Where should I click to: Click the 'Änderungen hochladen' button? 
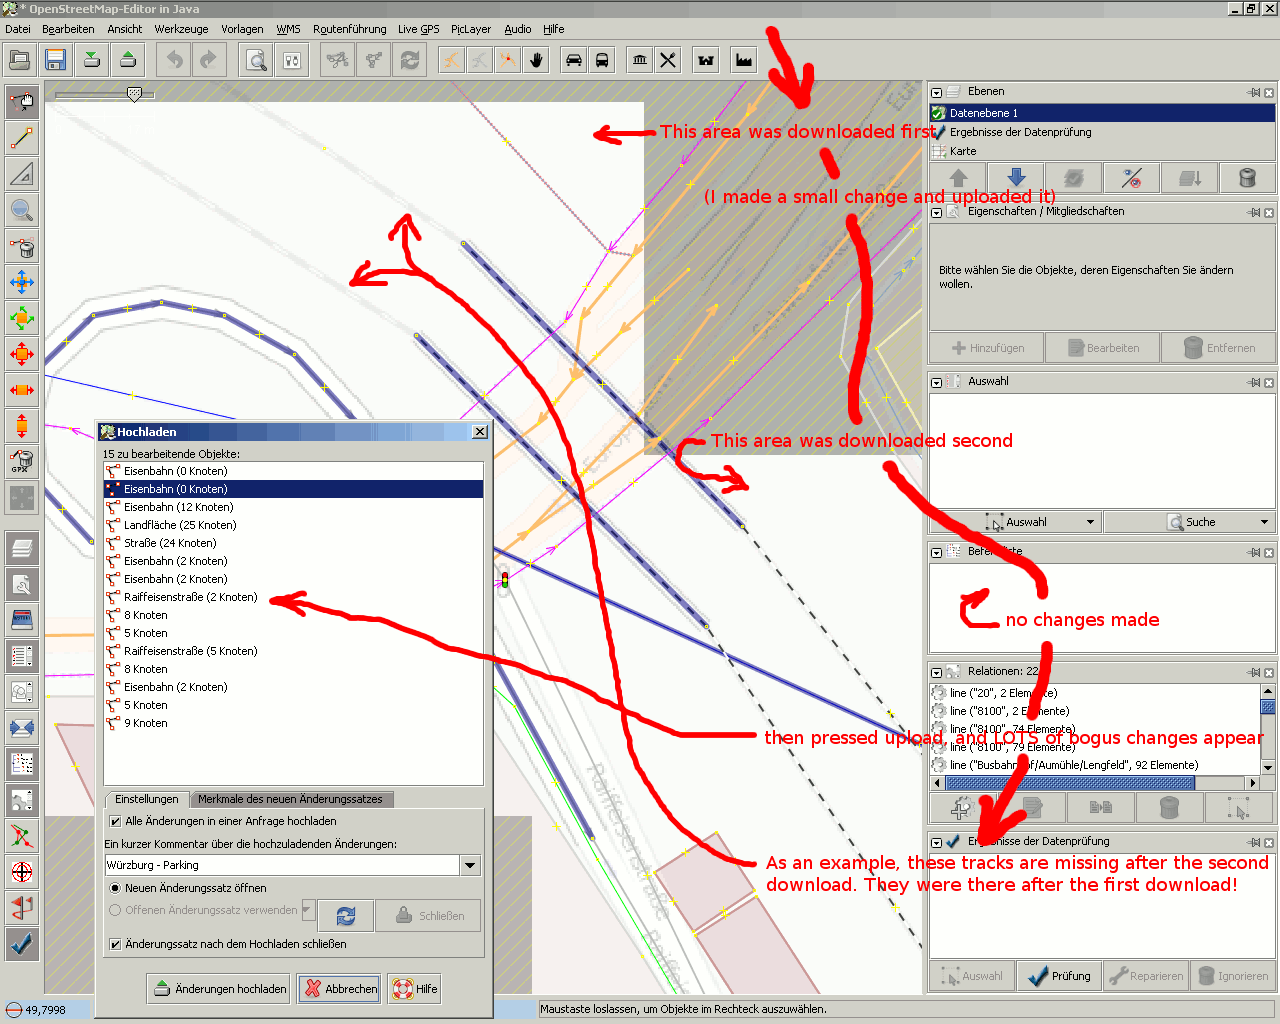coord(220,989)
